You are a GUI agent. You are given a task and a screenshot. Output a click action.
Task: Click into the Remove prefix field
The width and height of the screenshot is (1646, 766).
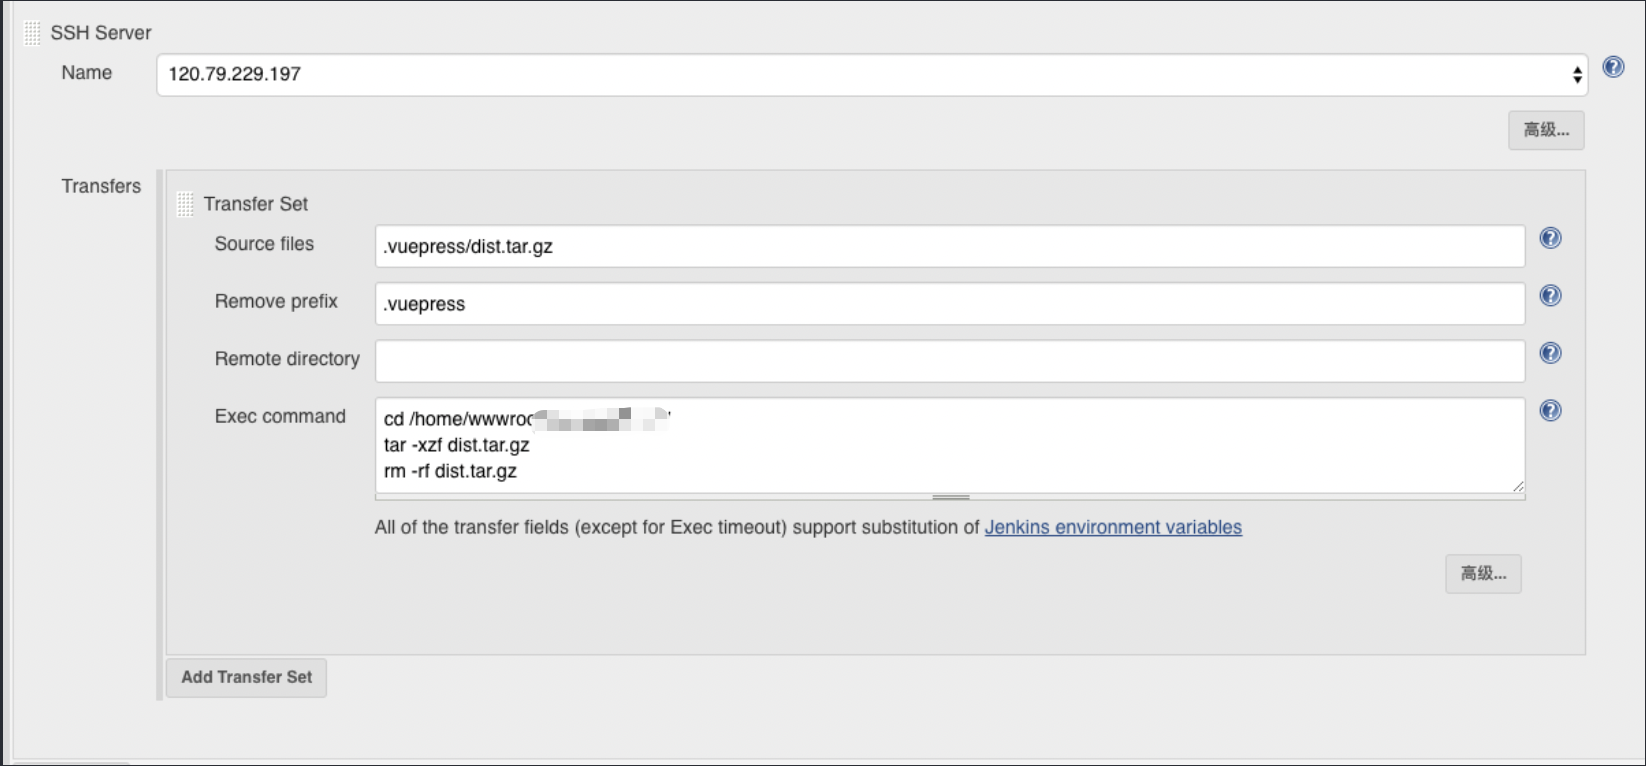(x=949, y=304)
